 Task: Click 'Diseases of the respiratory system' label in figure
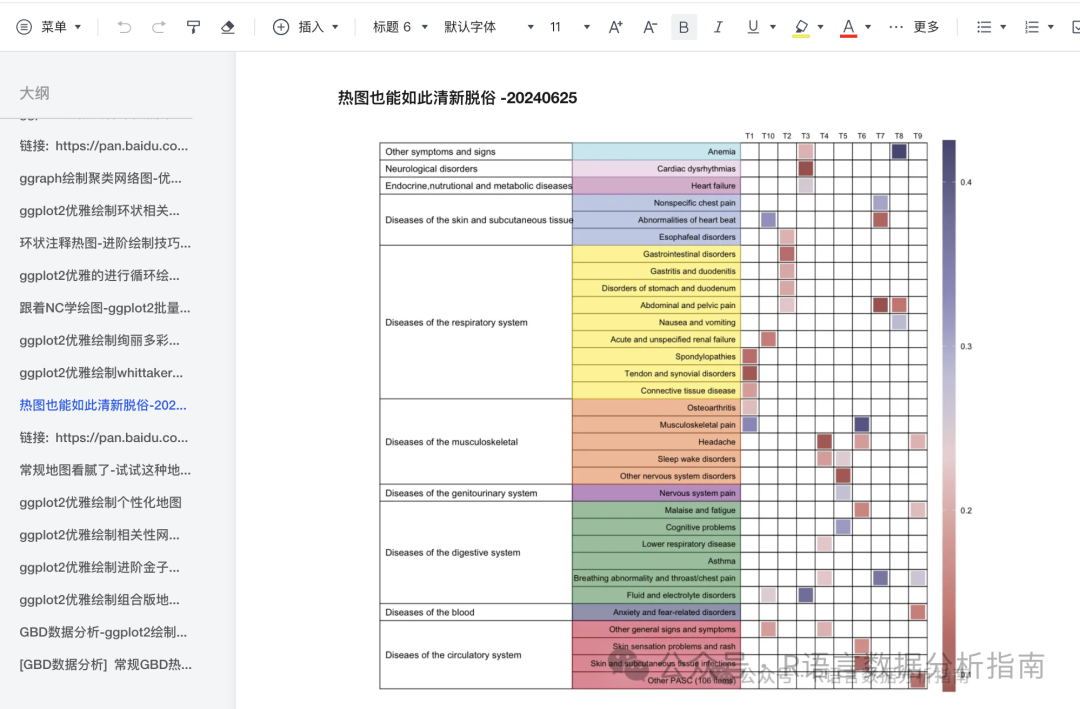pyautogui.click(x=456, y=322)
